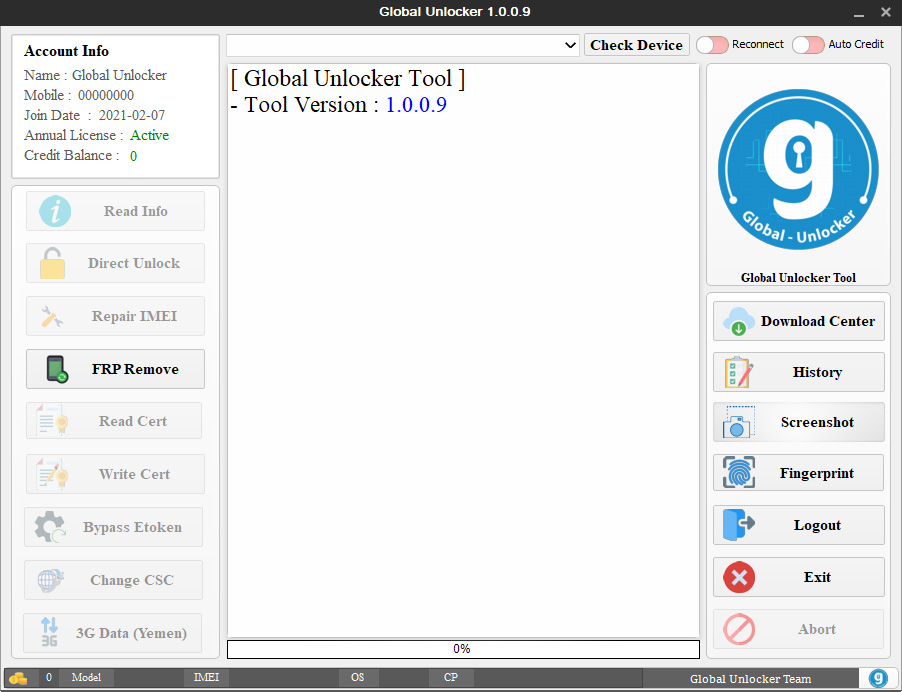Click the History clipboard icon
Image resolution: width=902 pixels, height=692 pixels.
tap(739, 372)
